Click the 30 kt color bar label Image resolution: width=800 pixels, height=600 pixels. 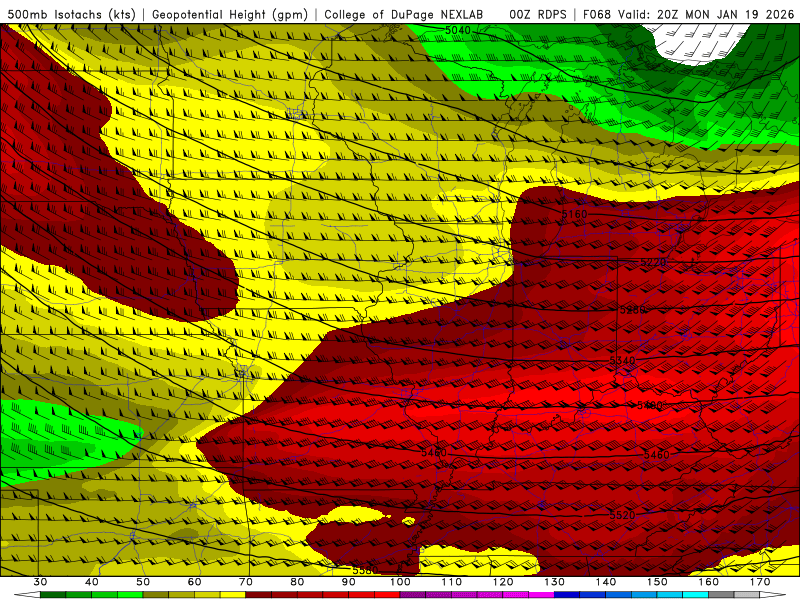(40, 582)
